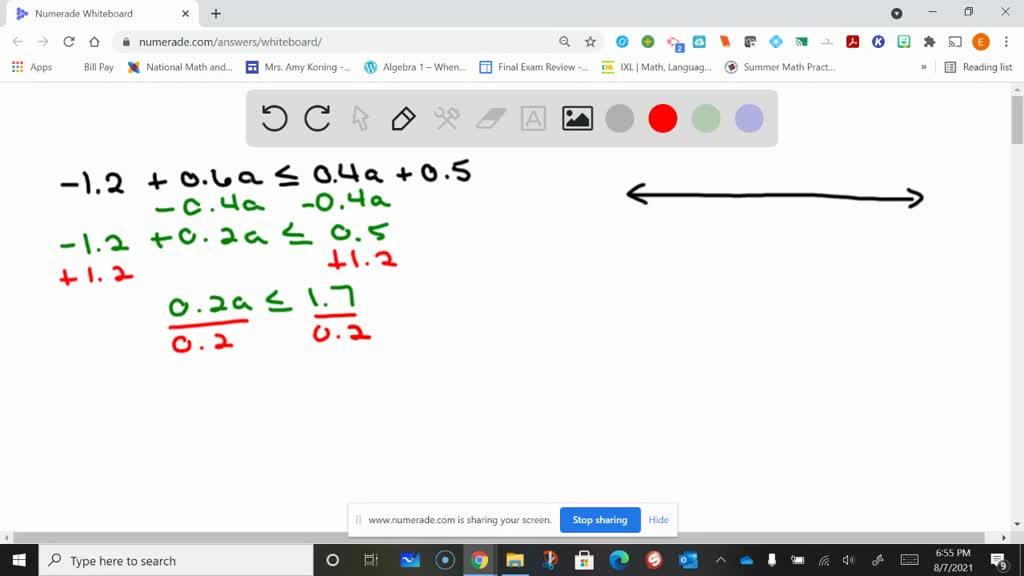Open Cortana from the taskbar
The height and width of the screenshot is (576, 1024).
pos(332,560)
